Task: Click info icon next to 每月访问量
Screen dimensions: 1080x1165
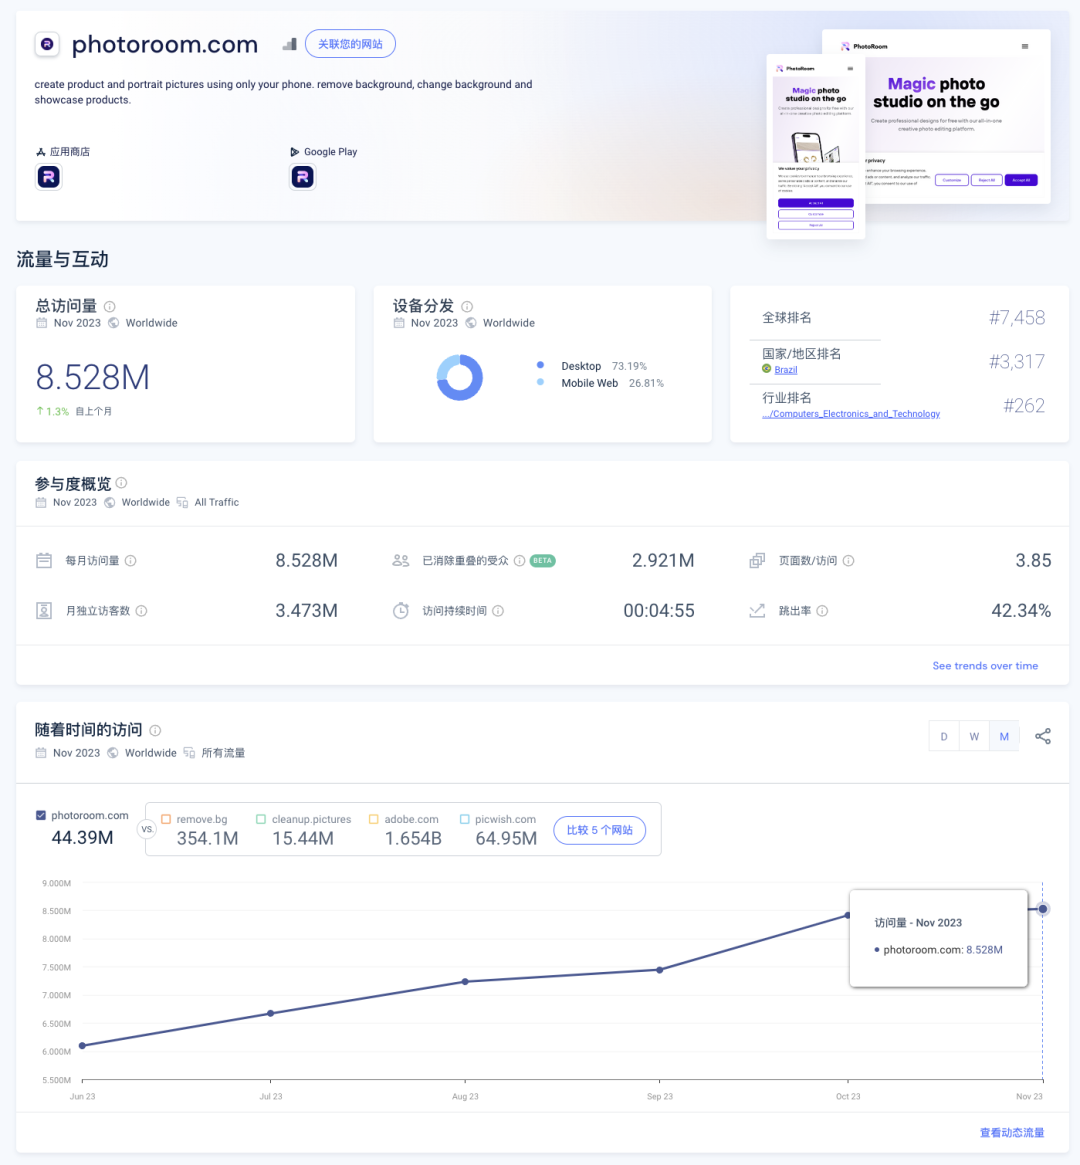Action: click(131, 560)
